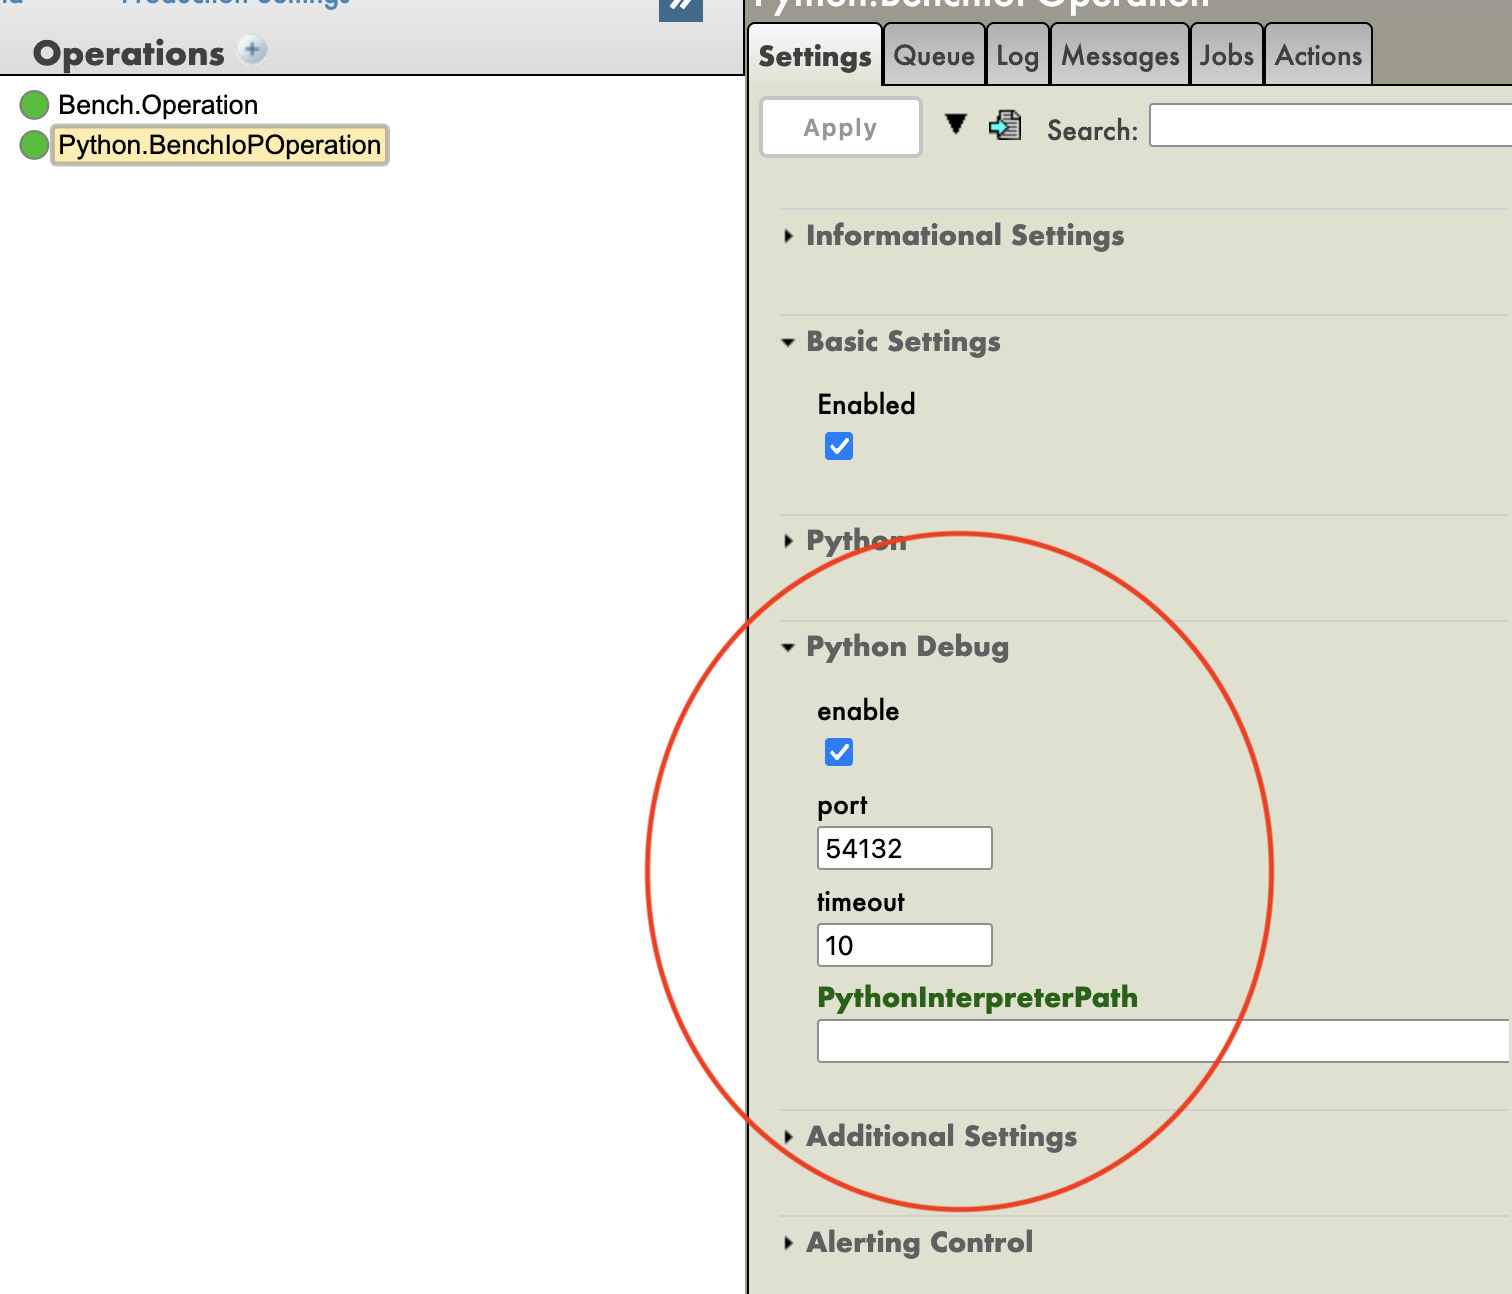Focus the Search settings input field
This screenshot has height=1294, width=1512.
click(x=1330, y=125)
